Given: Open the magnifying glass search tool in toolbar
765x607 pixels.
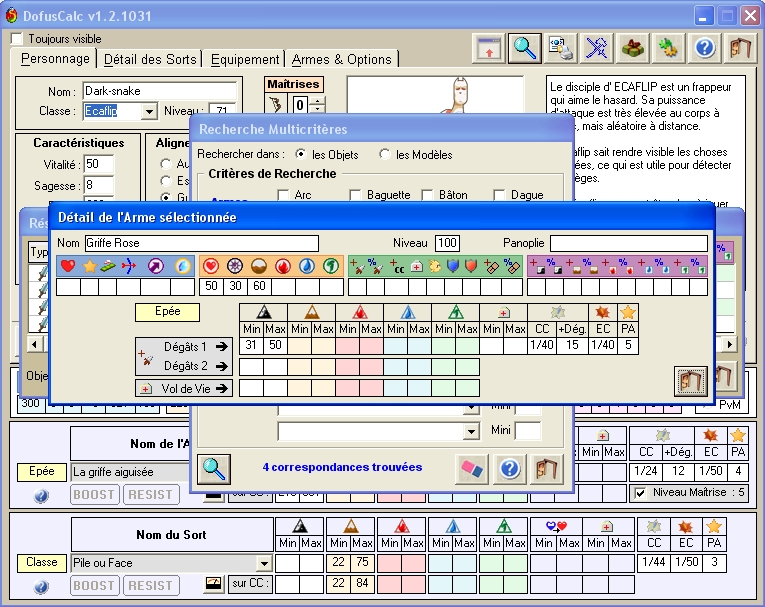Looking at the screenshot, I should [525, 48].
